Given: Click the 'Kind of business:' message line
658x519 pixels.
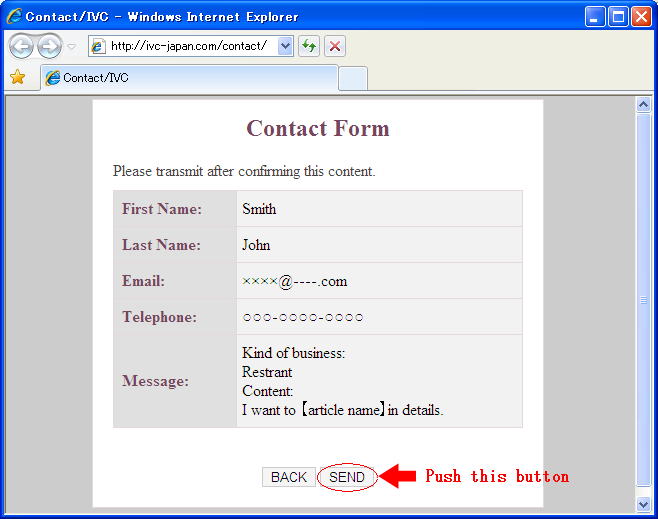Looking at the screenshot, I should coord(293,353).
